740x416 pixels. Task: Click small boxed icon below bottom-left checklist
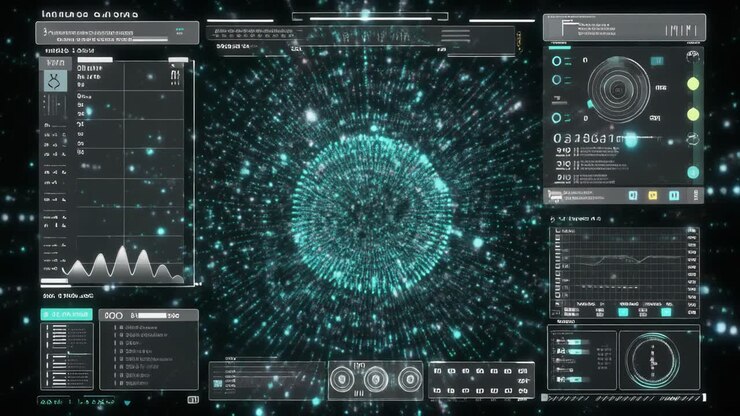(193, 400)
